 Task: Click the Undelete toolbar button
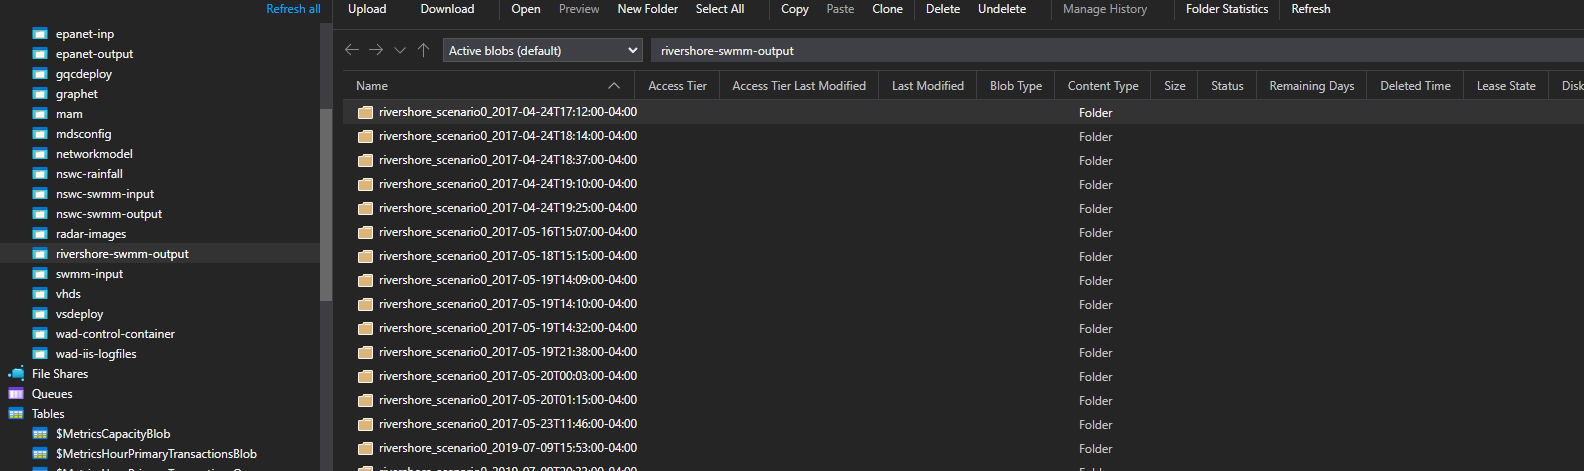point(1002,9)
